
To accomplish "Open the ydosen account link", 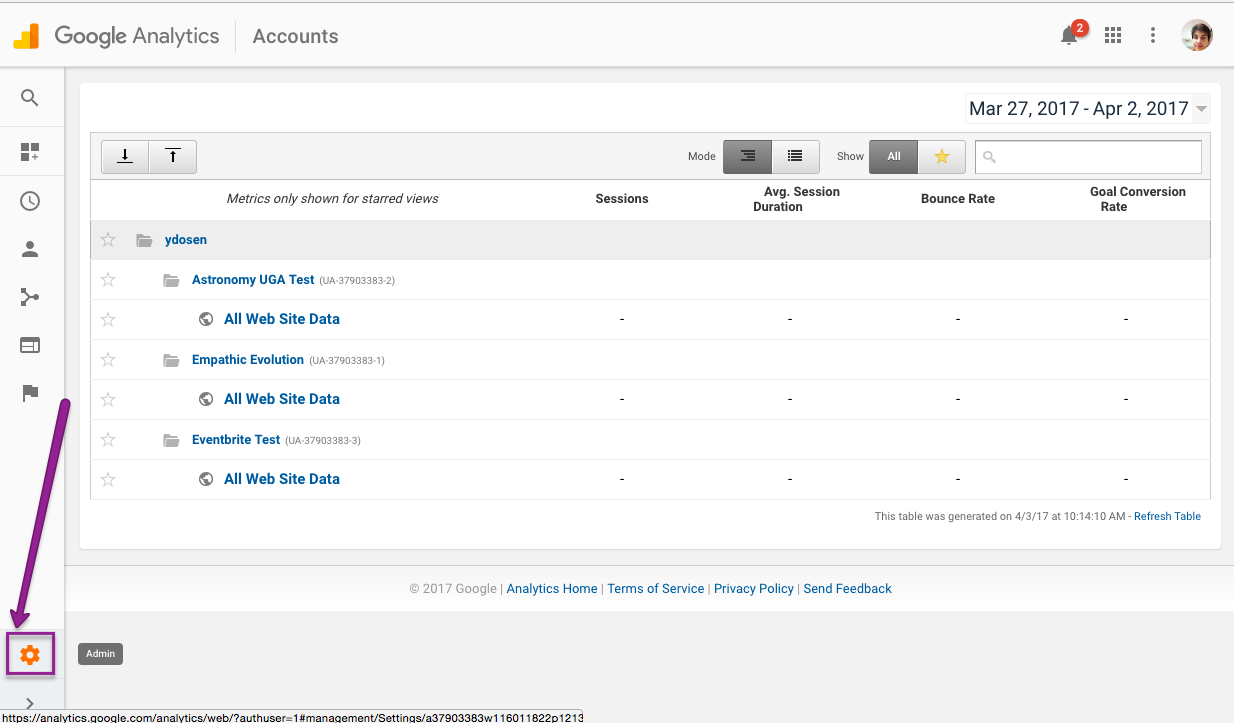I will pos(186,240).
